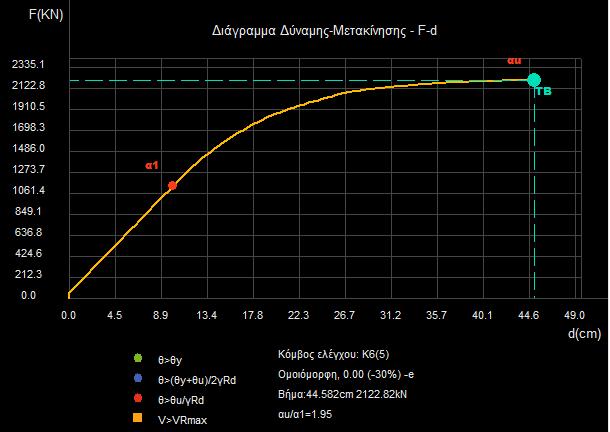Click the y-axis value 424.6
This screenshot has width=610, height=432.
pyautogui.click(x=28, y=253)
